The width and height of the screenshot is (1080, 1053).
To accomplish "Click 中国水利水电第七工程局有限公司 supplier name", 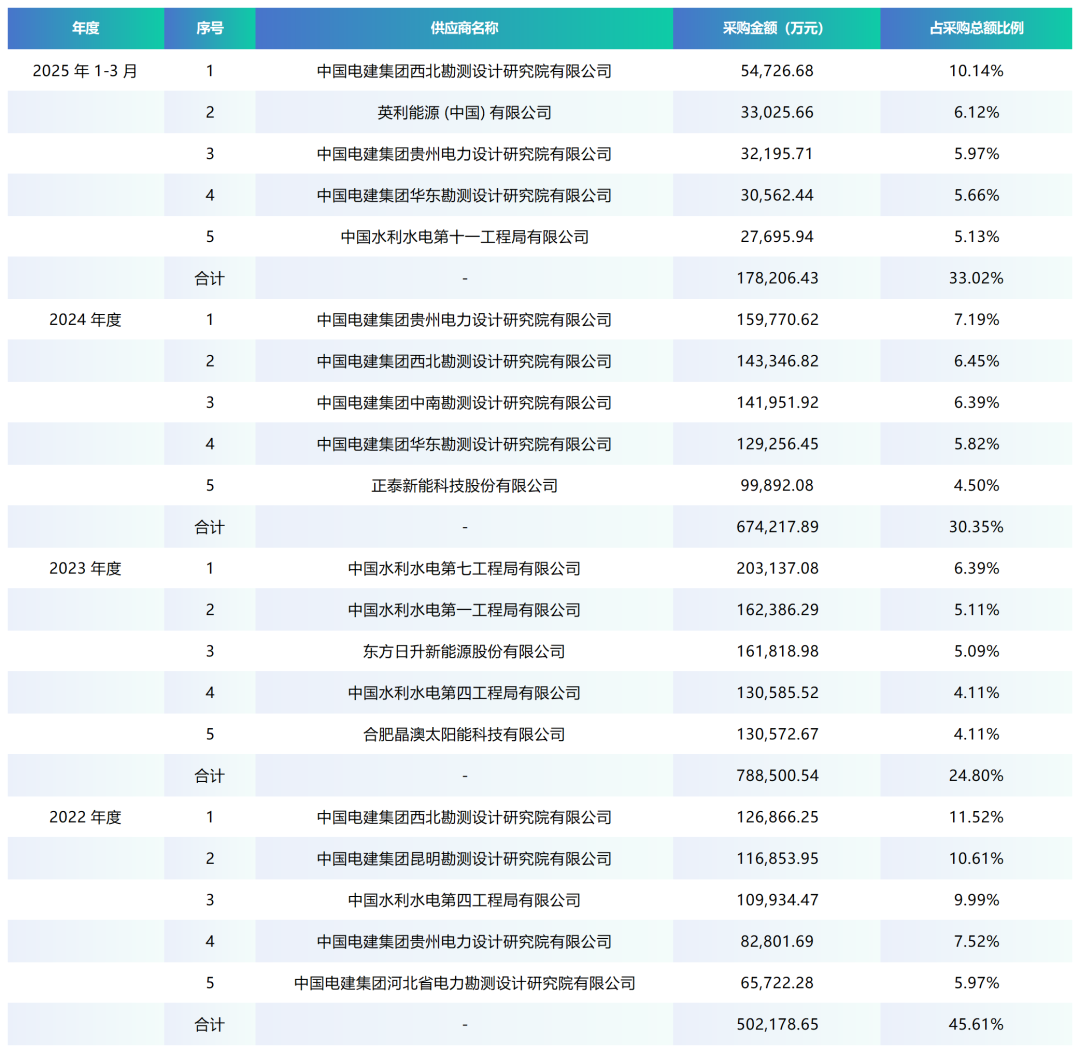I will [464, 568].
